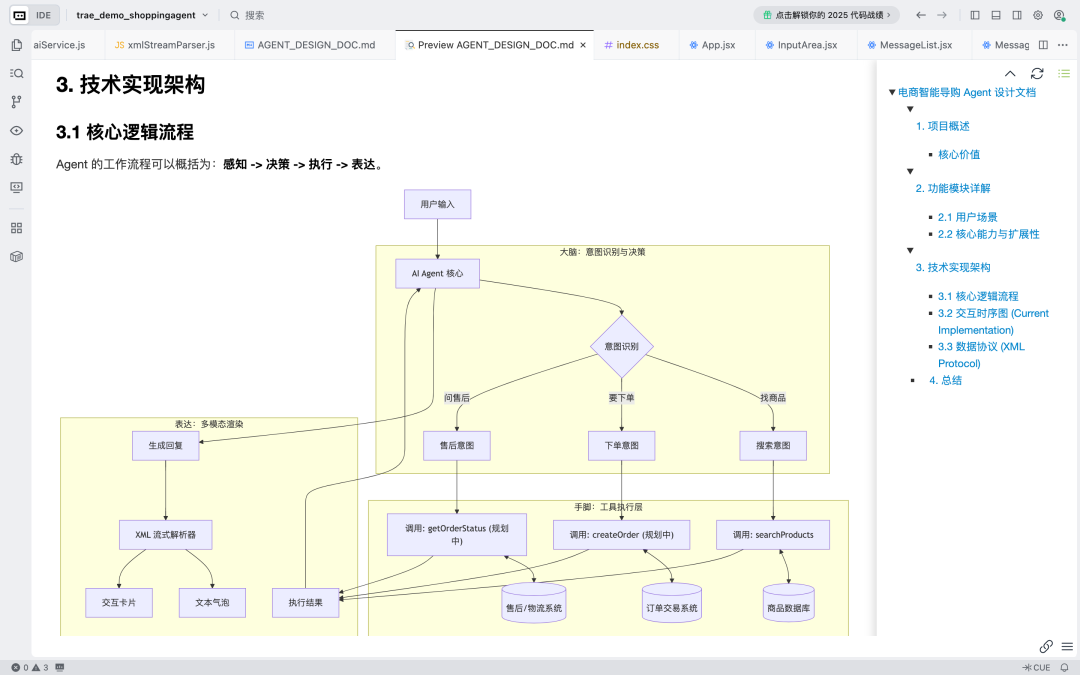The image size is (1080, 675).
Task: Toggle the secondary sidebar visibility
Action: [x=1017, y=16]
